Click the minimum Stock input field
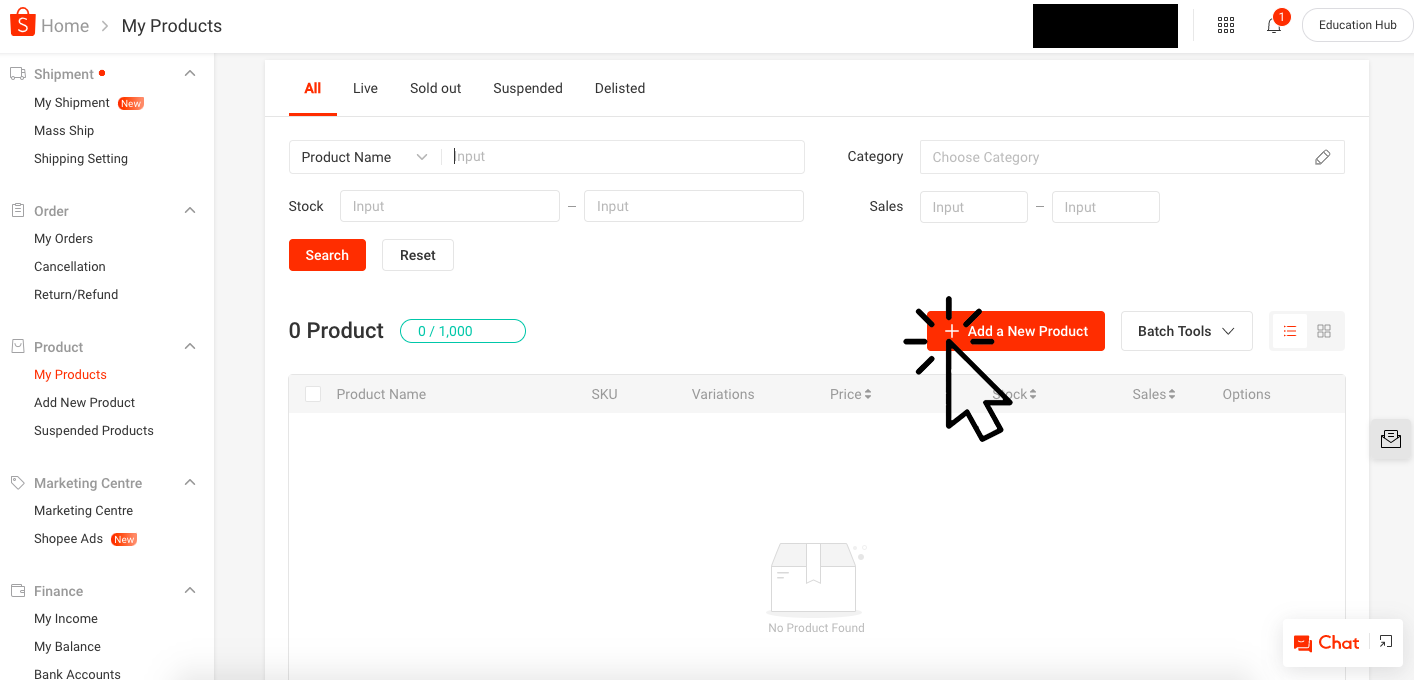1414x680 pixels. click(450, 206)
